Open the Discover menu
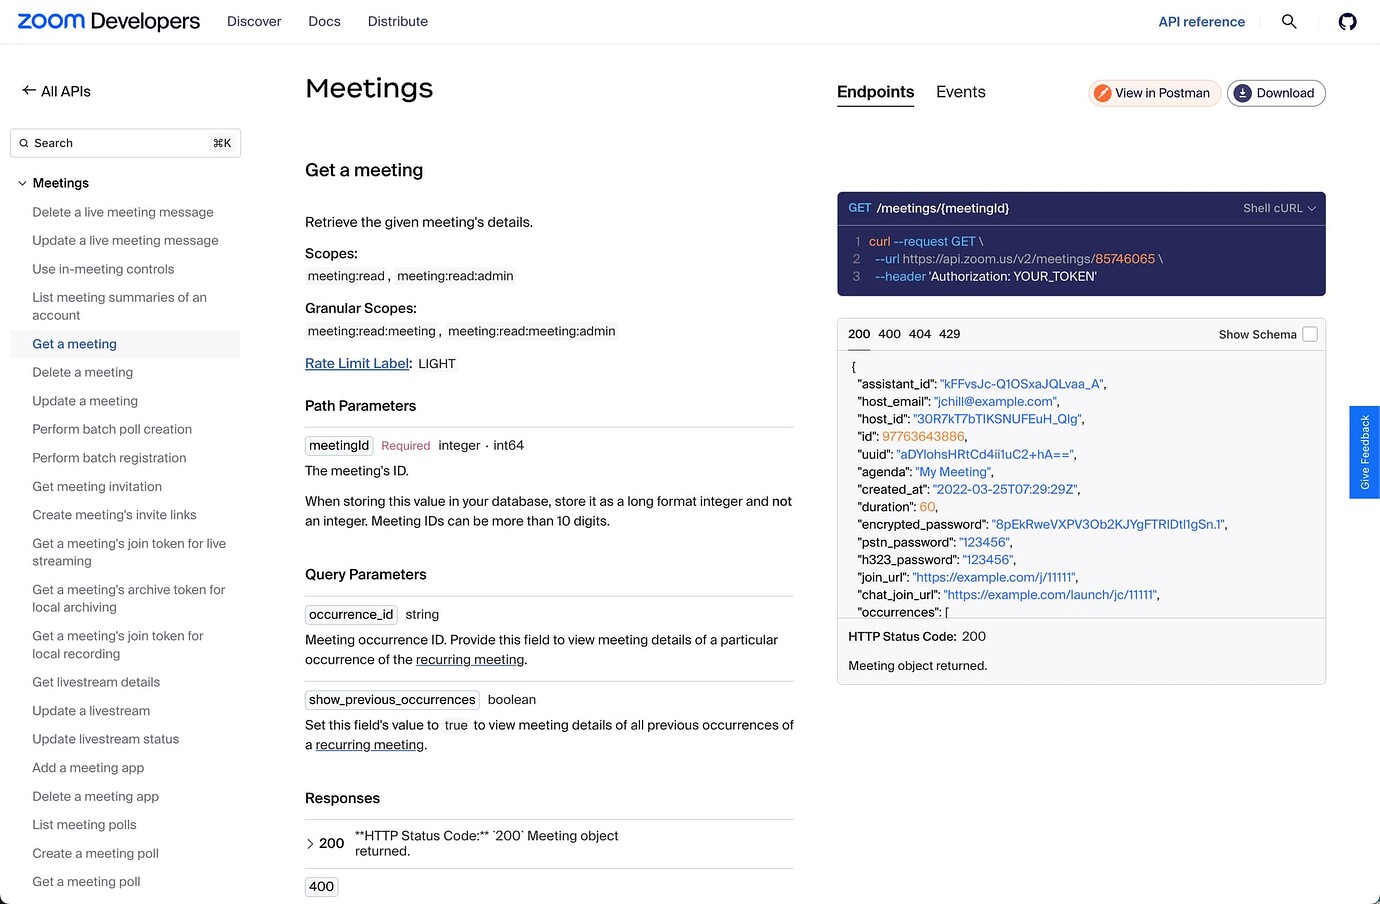This screenshot has height=904, width=1380. [254, 20]
